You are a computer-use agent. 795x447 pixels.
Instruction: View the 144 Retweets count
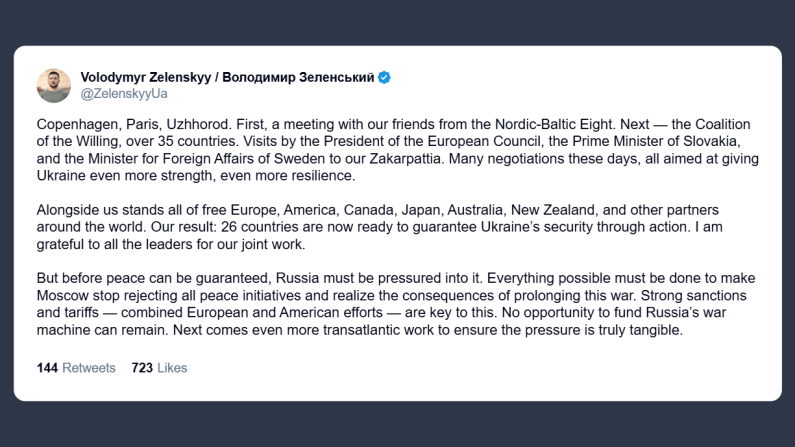click(76, 368)
